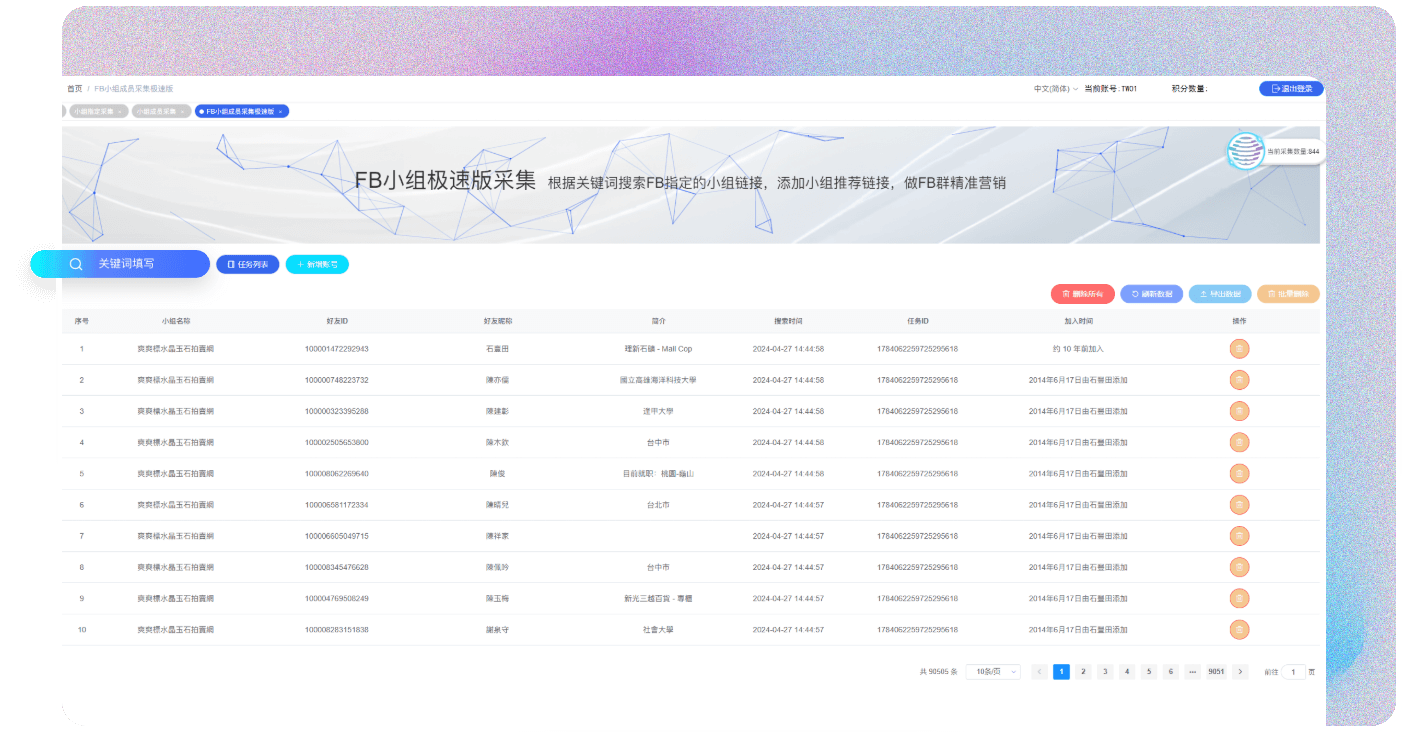
Task: Click the 导出数据 export button
Action: (1219, 294)
